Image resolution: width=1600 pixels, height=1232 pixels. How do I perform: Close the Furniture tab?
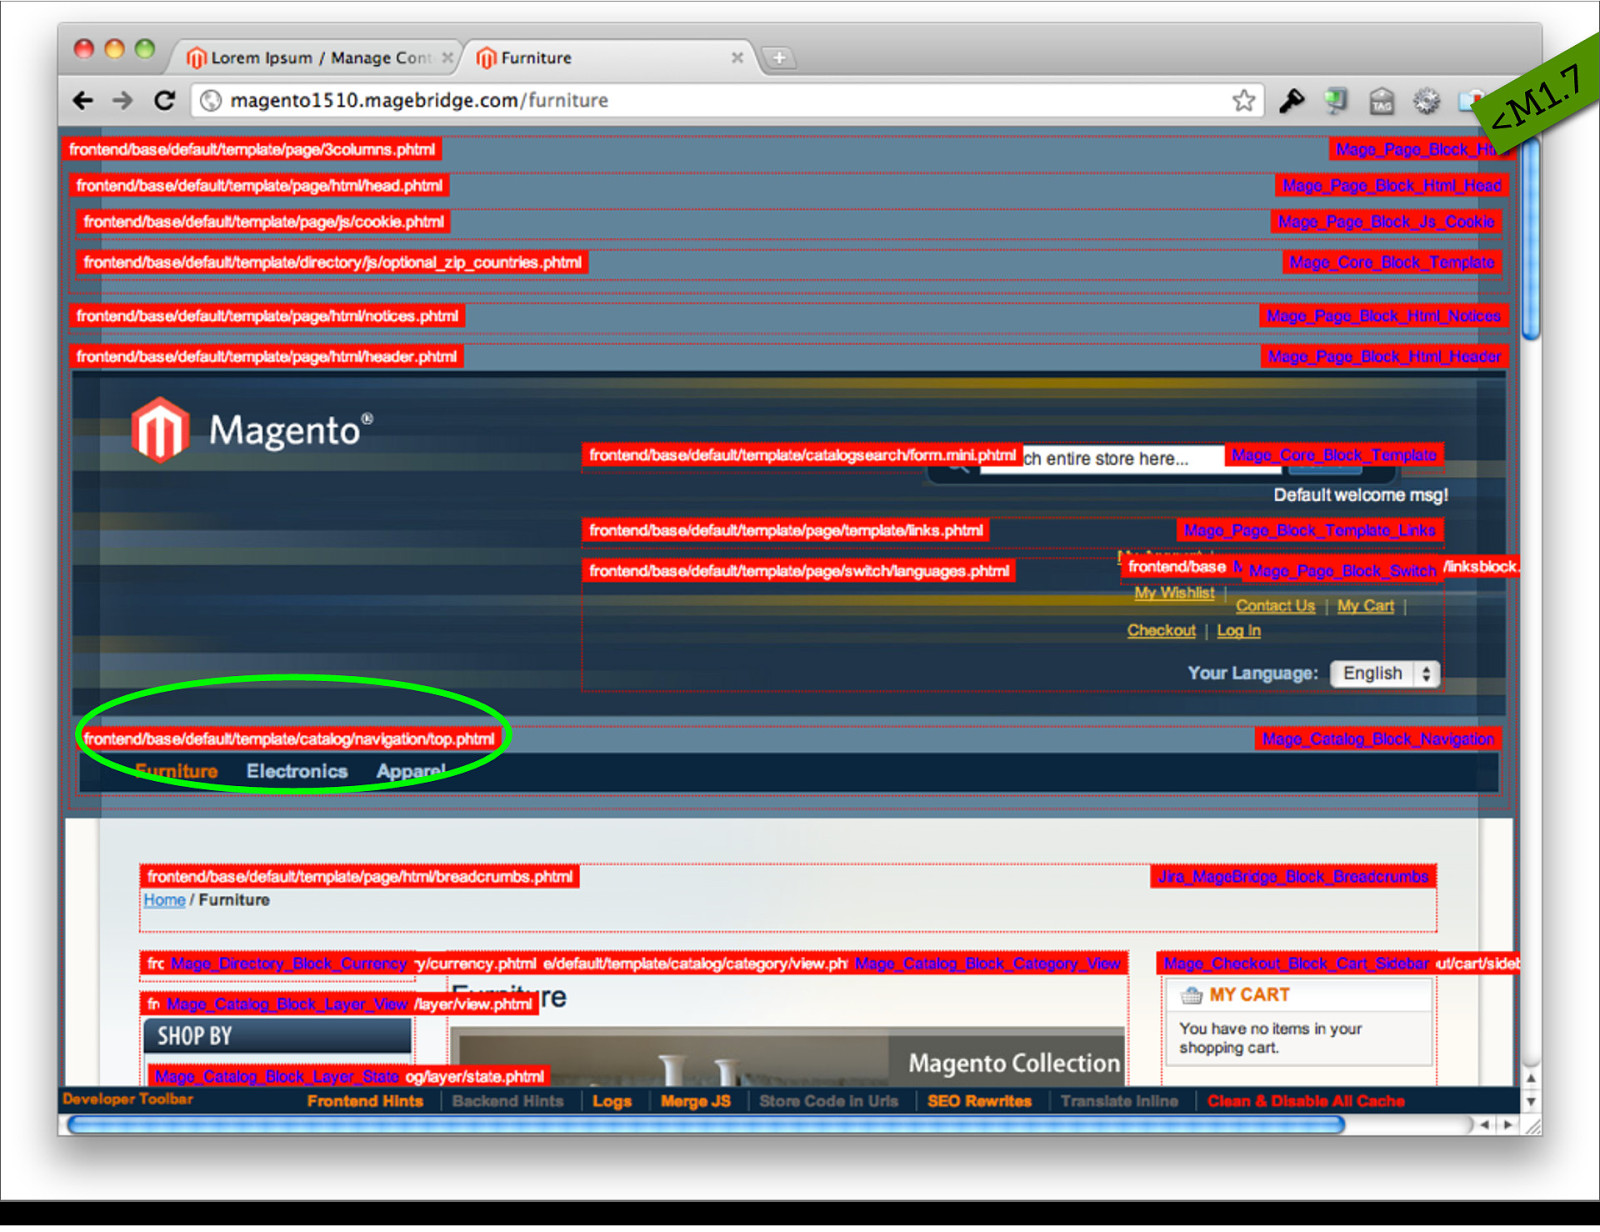coord(737,58)
